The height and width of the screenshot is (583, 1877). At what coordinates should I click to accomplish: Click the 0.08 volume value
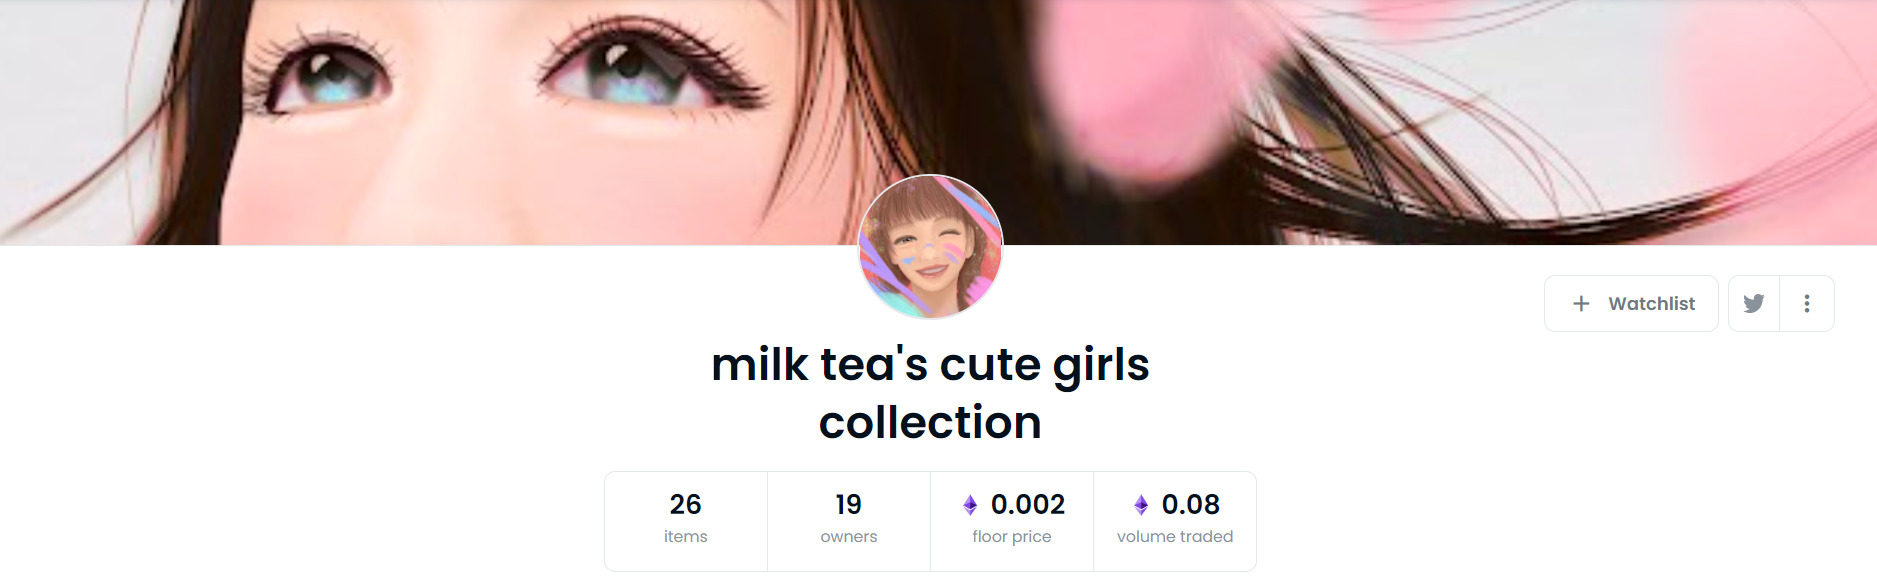tap(1190, 504)
